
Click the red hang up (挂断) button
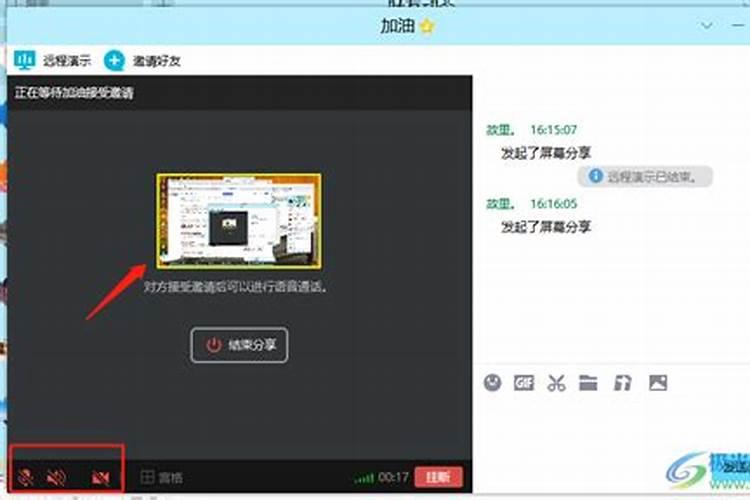coord(438,477)
